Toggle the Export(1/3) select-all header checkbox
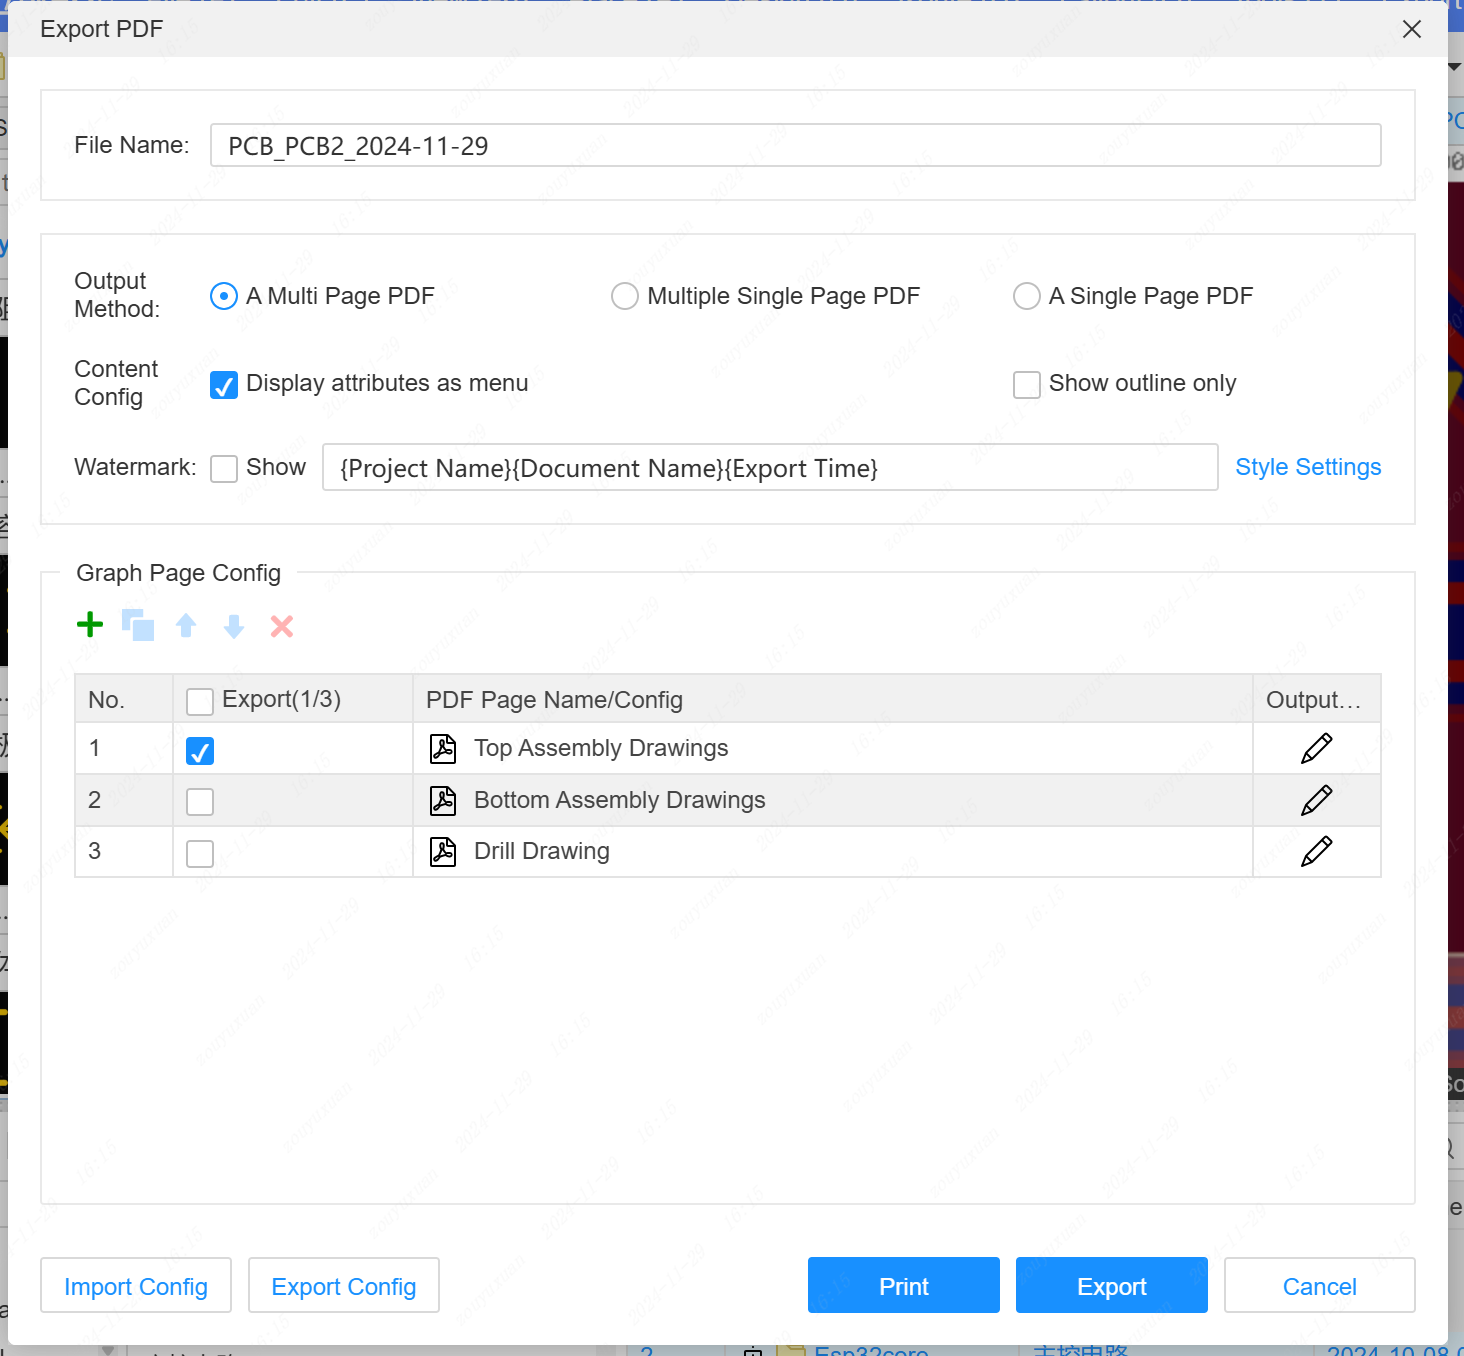Viewport: 1464px width, 1356px height. pos(200,701)
